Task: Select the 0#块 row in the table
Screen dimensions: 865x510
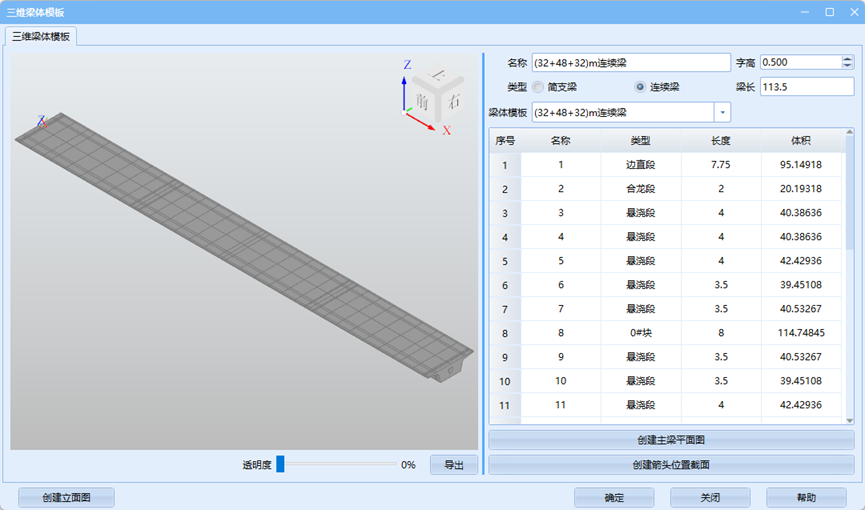Action: coord(640,333)
